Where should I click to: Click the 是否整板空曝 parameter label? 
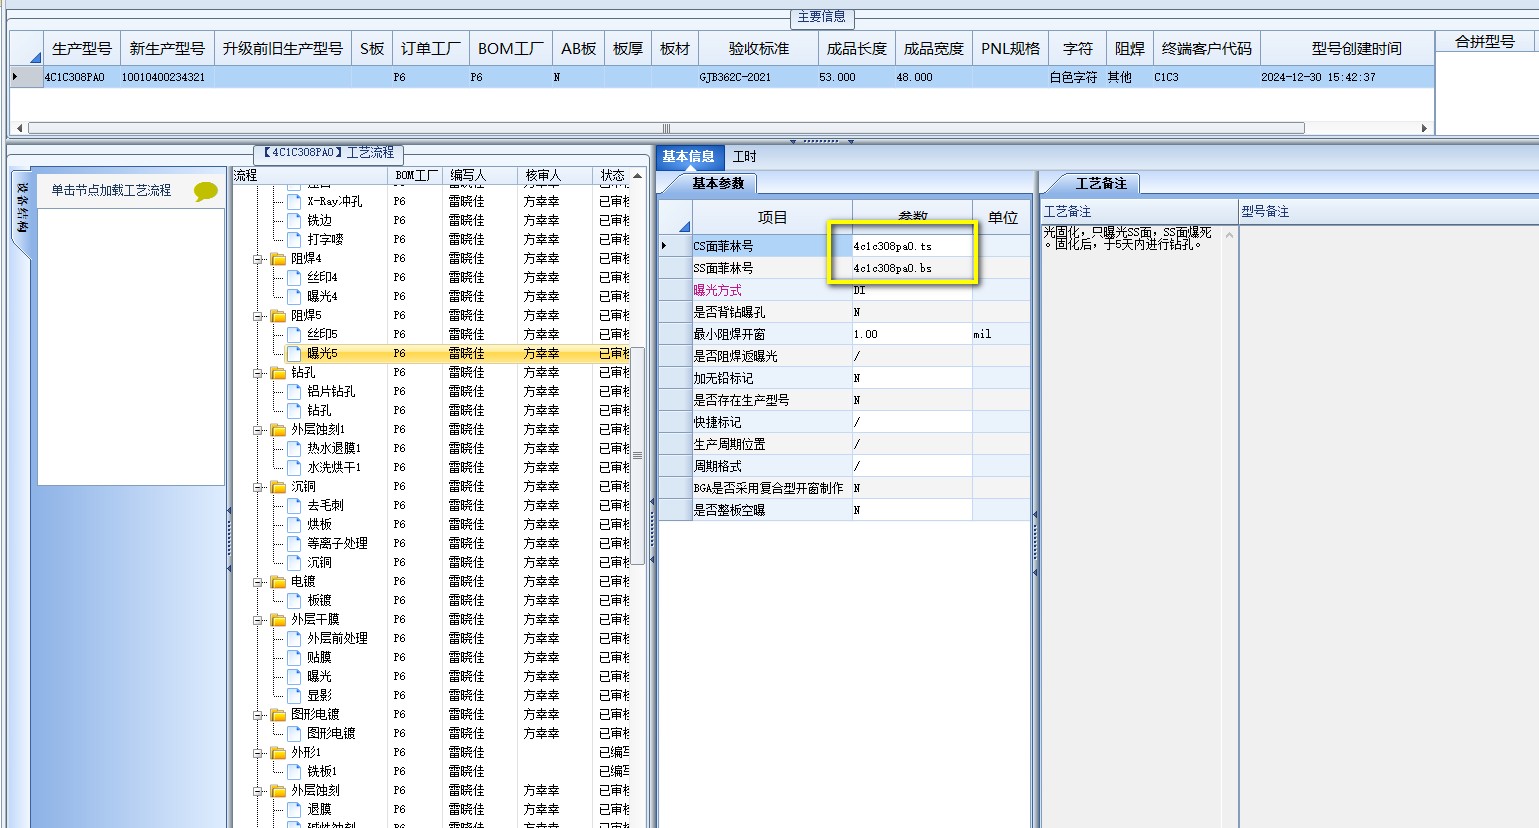coord(729,510)
